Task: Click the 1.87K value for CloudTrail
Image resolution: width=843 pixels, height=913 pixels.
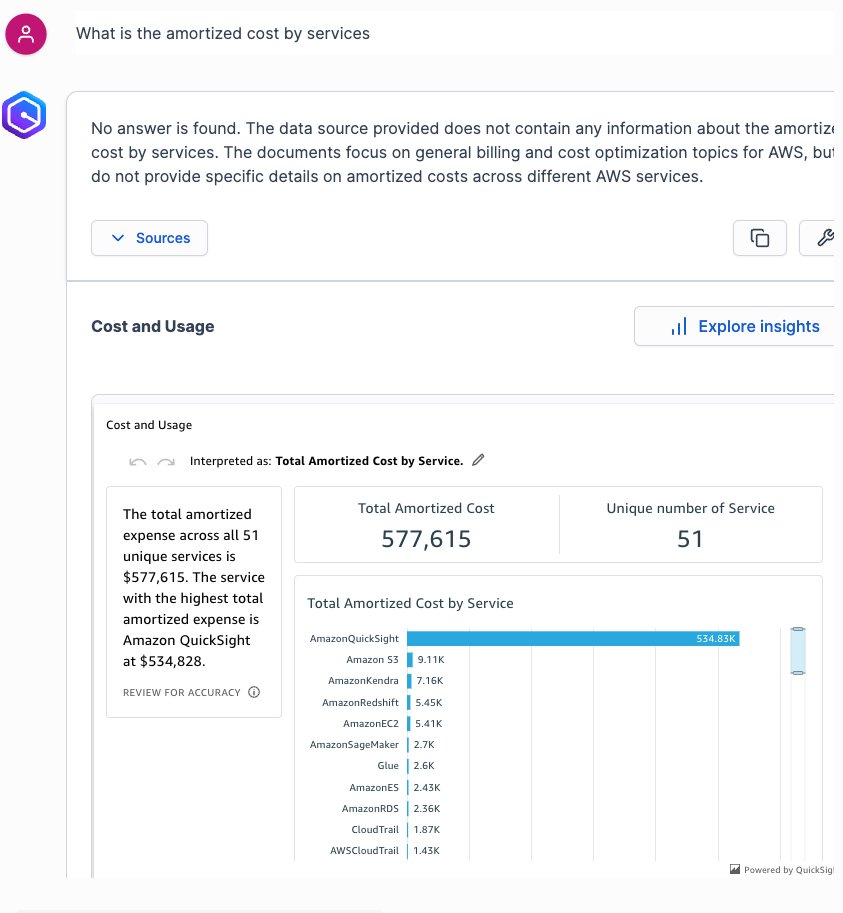Action: [427, 830]
